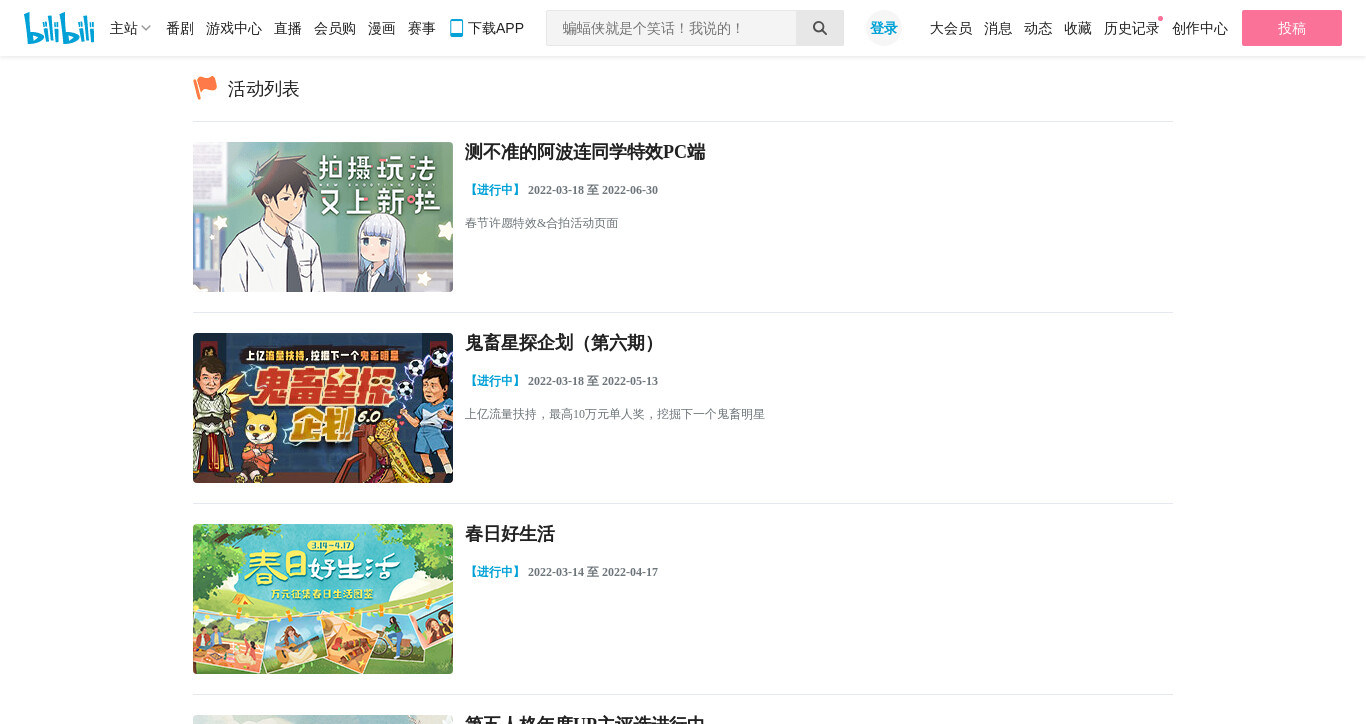
Task: Open title 鬼畜星探企划（第六期）
Action: pos(564,343)
